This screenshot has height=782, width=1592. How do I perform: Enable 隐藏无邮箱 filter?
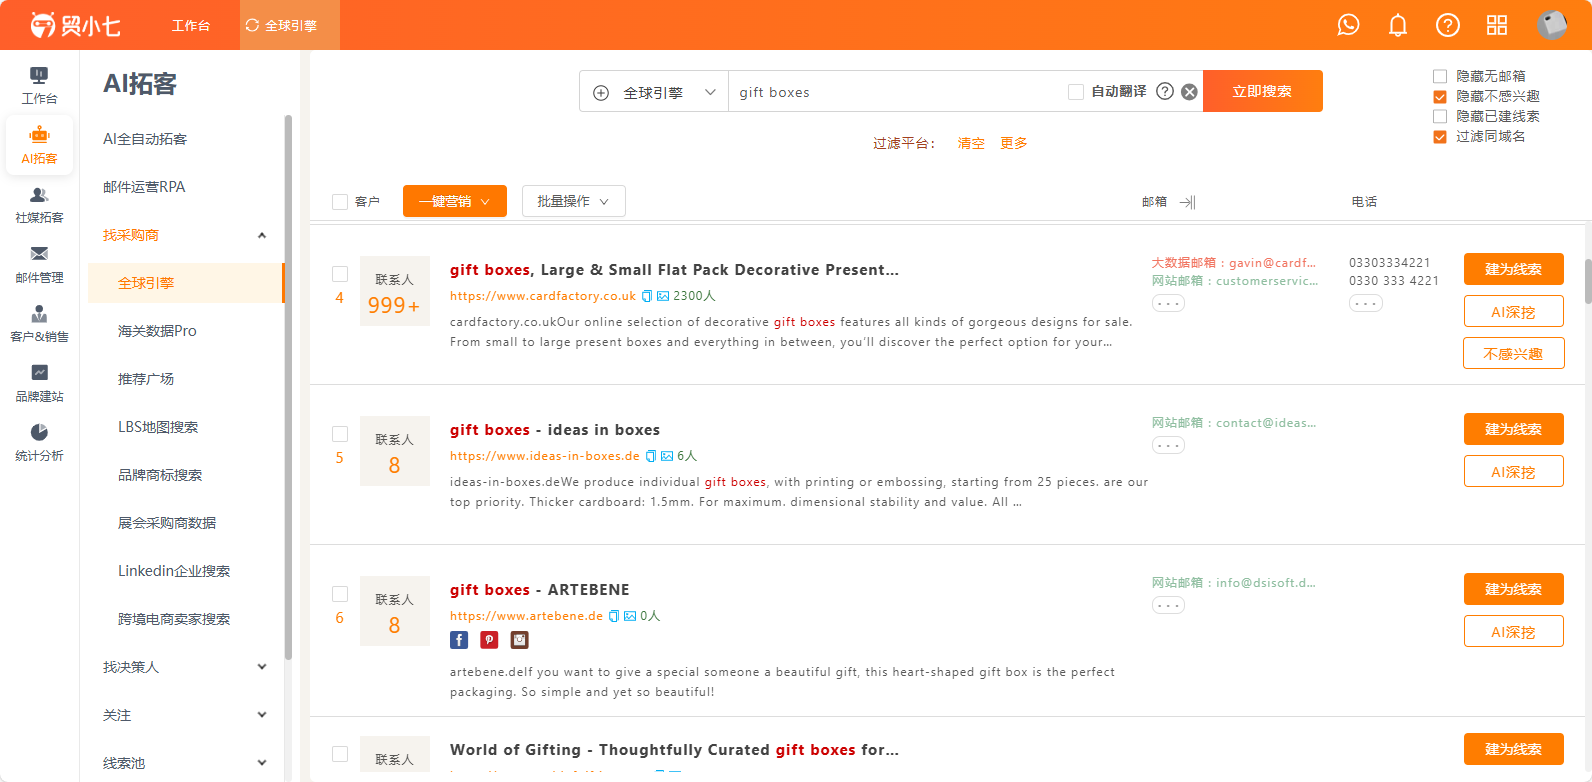coord(1440,76)
